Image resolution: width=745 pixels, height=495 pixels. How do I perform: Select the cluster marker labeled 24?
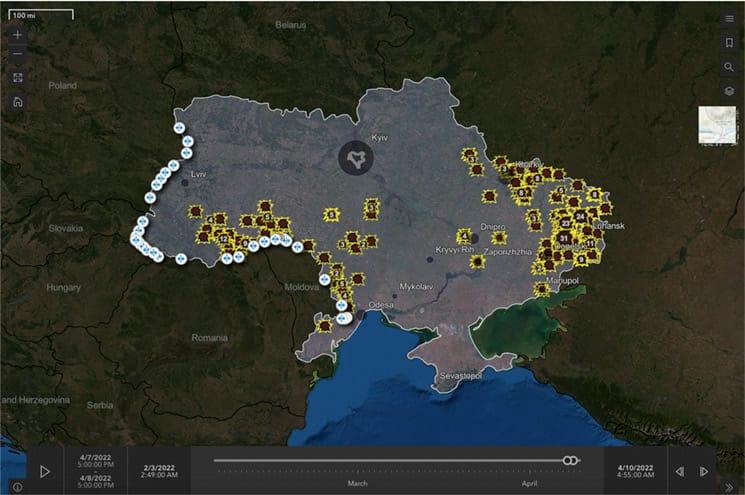[x=580, y=216]
